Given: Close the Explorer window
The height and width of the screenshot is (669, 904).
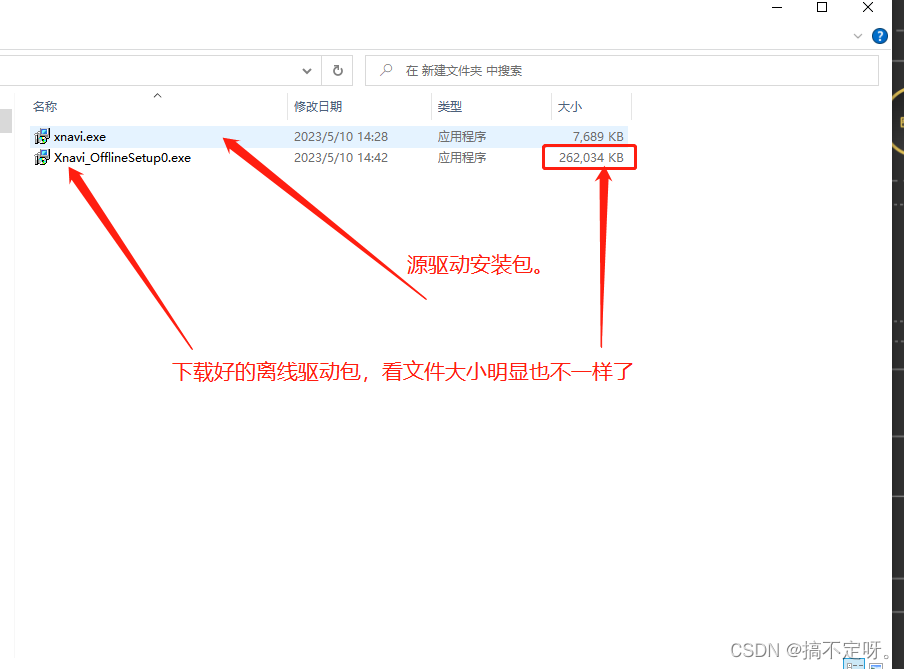Looking at the screenshot, I should pyautogui.click(x=868, y=7).
